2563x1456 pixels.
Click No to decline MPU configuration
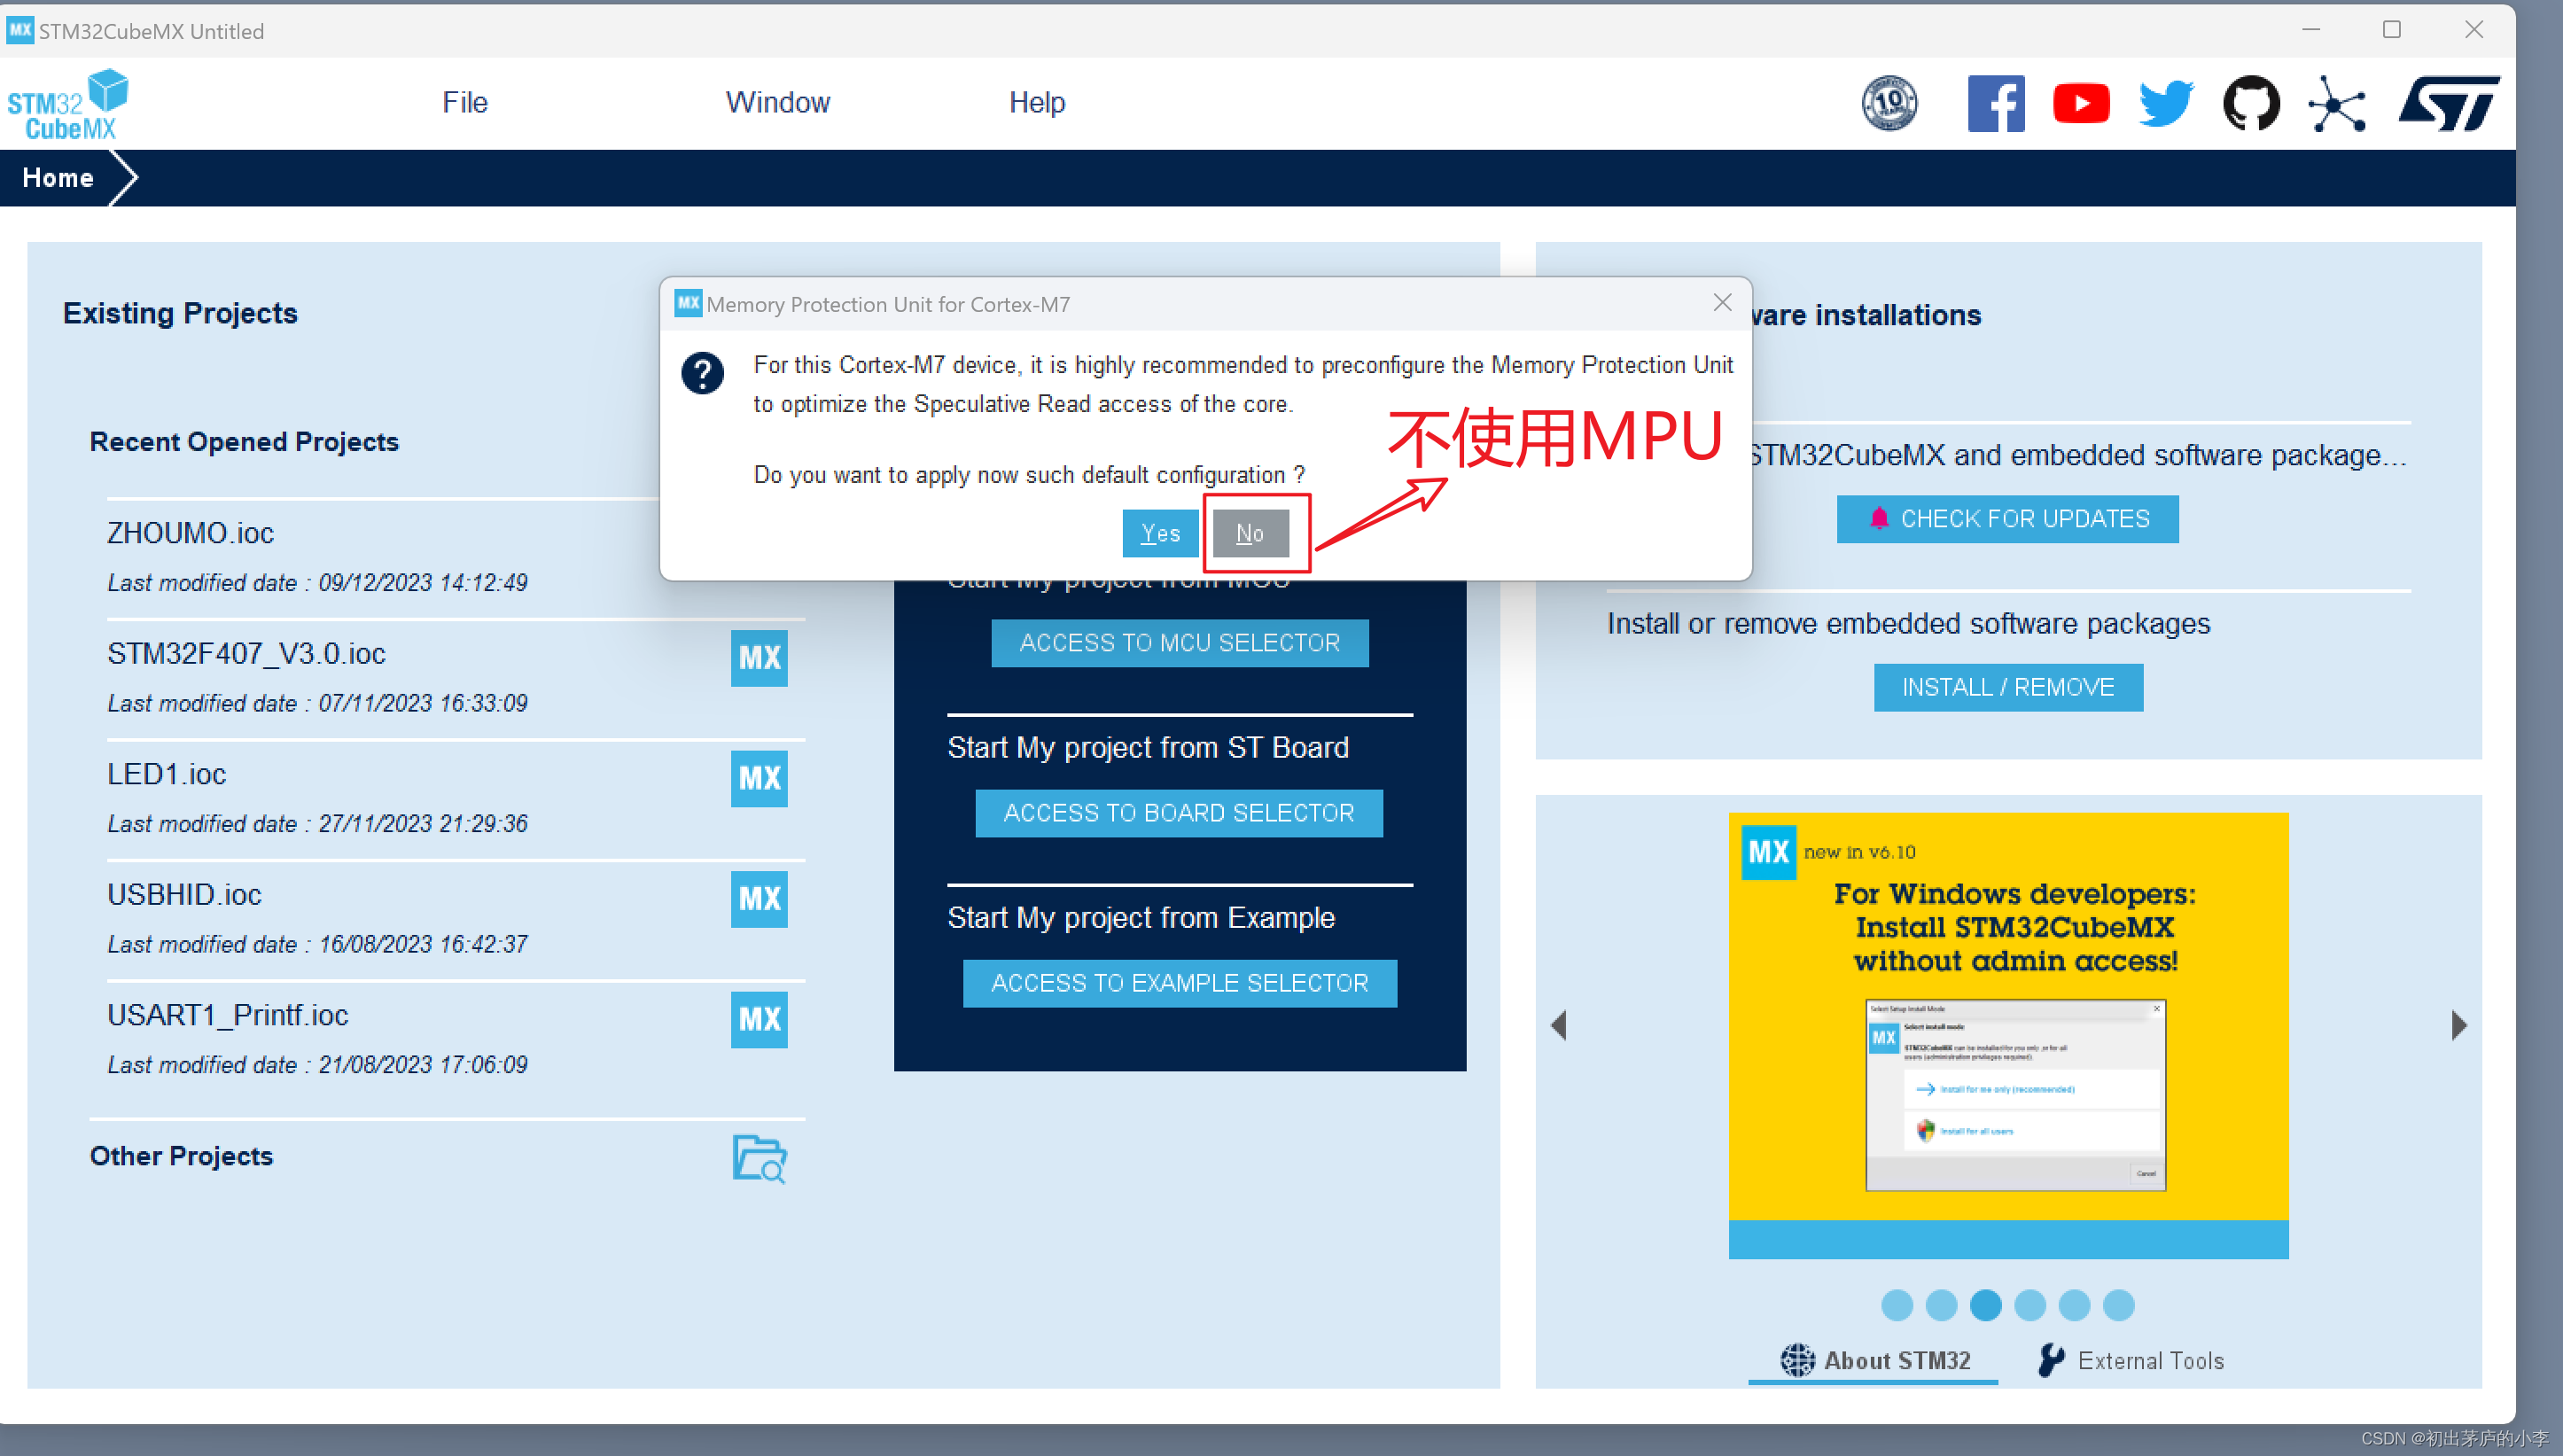click(x=1251, y=533)
